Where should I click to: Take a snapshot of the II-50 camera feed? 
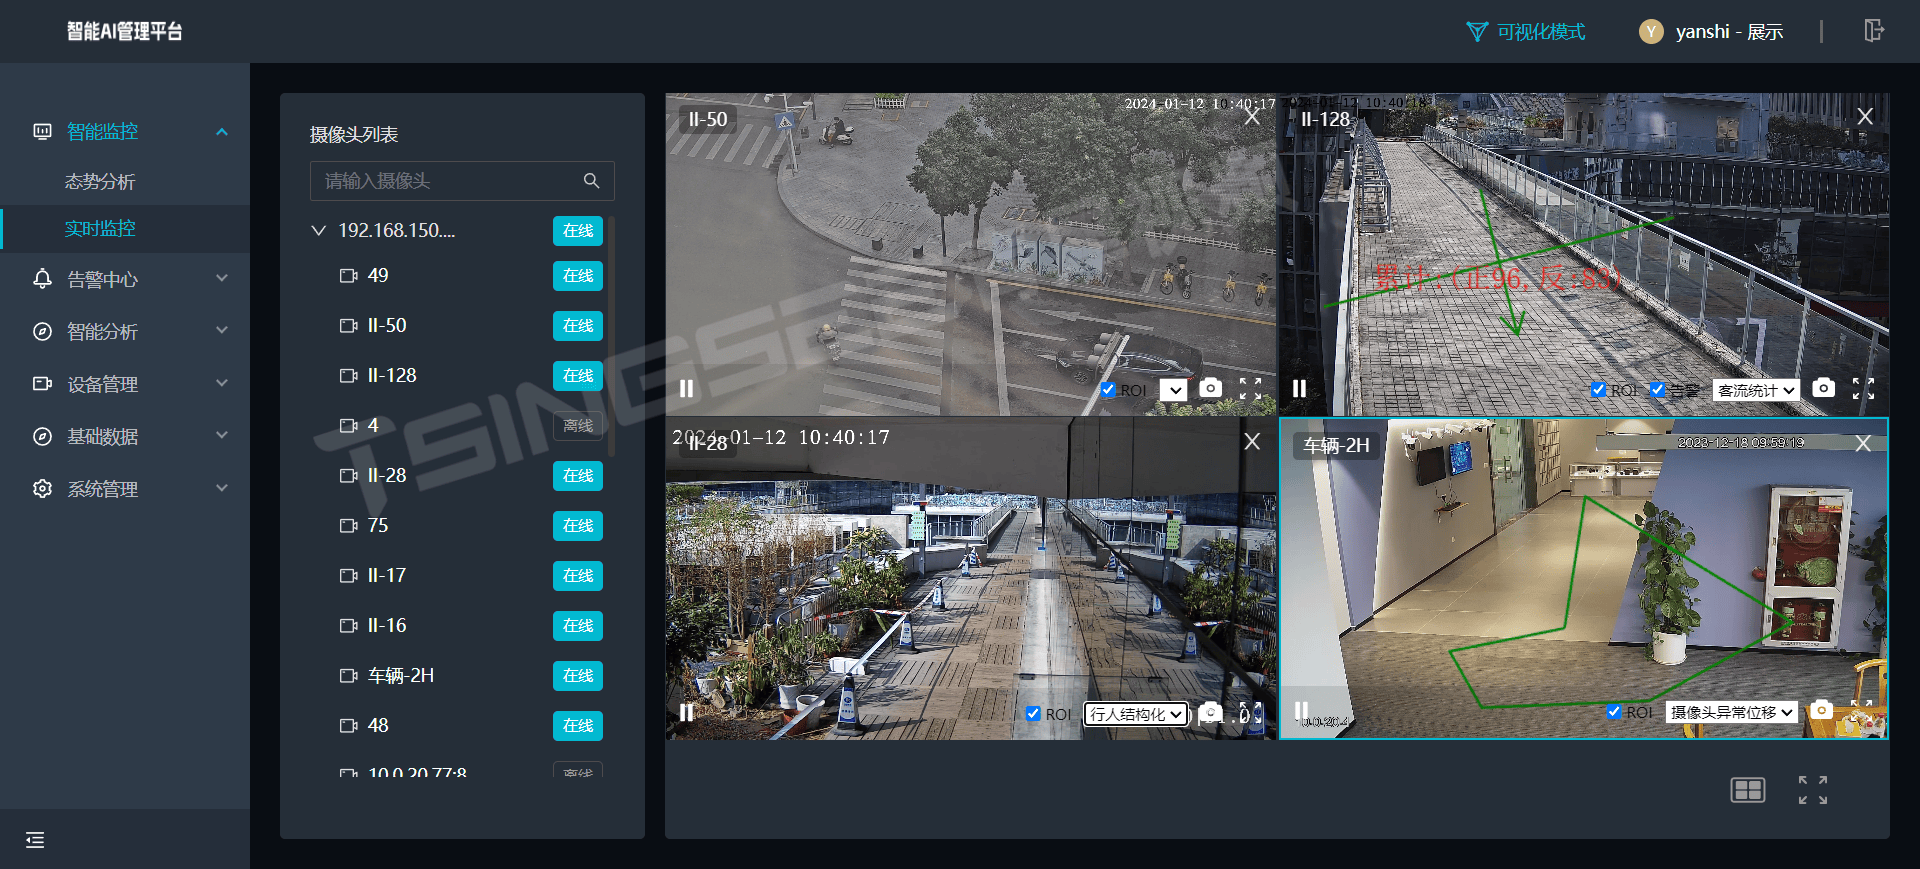point(1210,388)
